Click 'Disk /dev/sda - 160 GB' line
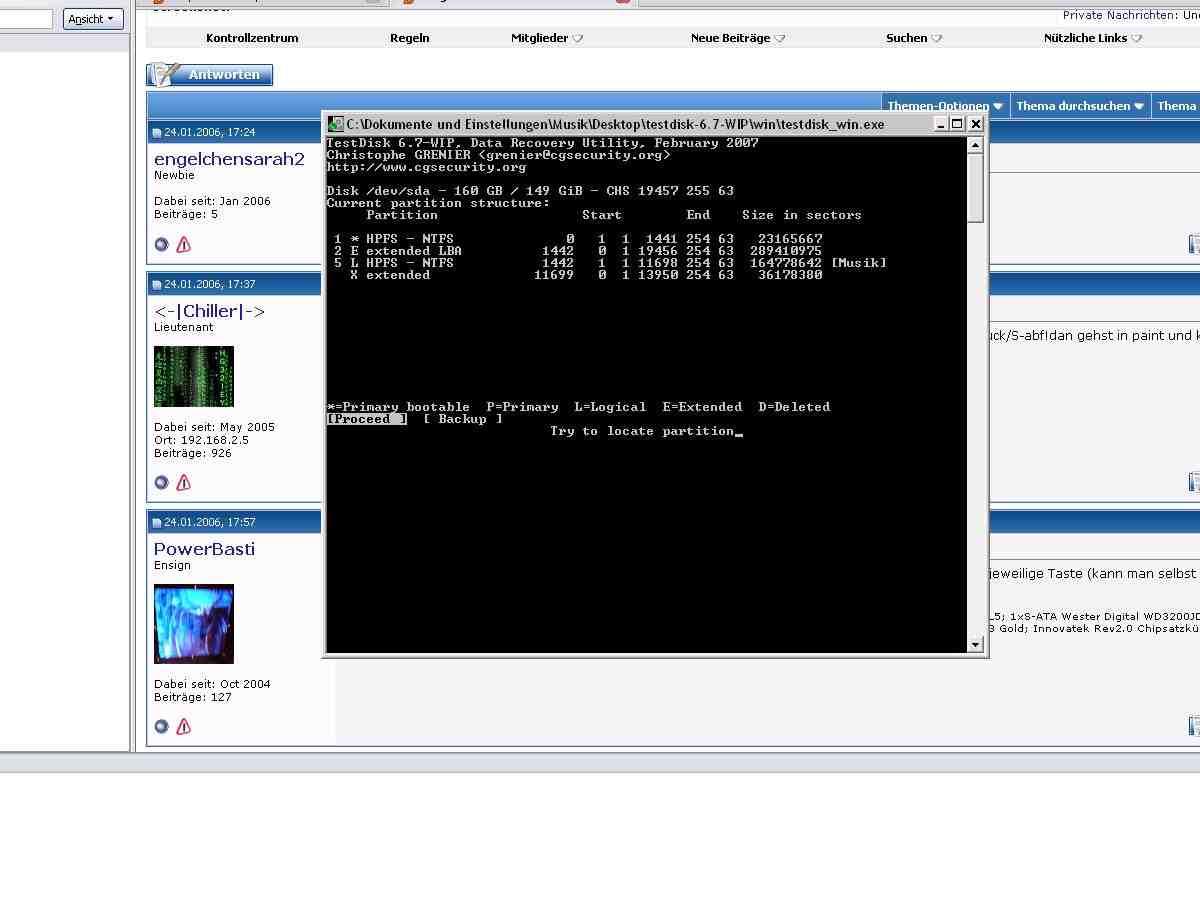1200x900 pixels. pos(530,191)
